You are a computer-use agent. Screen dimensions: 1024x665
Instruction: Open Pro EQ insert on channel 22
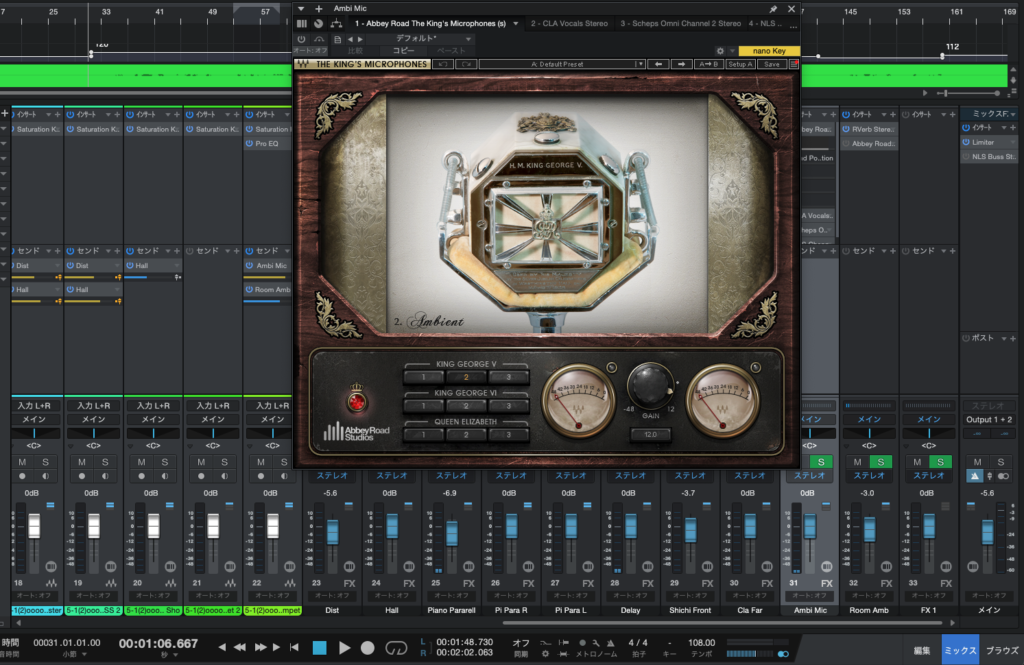click(x=267, y=144)
